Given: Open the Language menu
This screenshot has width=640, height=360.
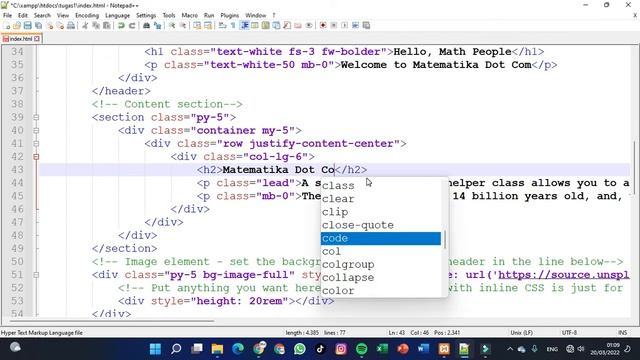Looking at the screenshot, I should pos(117,16).
